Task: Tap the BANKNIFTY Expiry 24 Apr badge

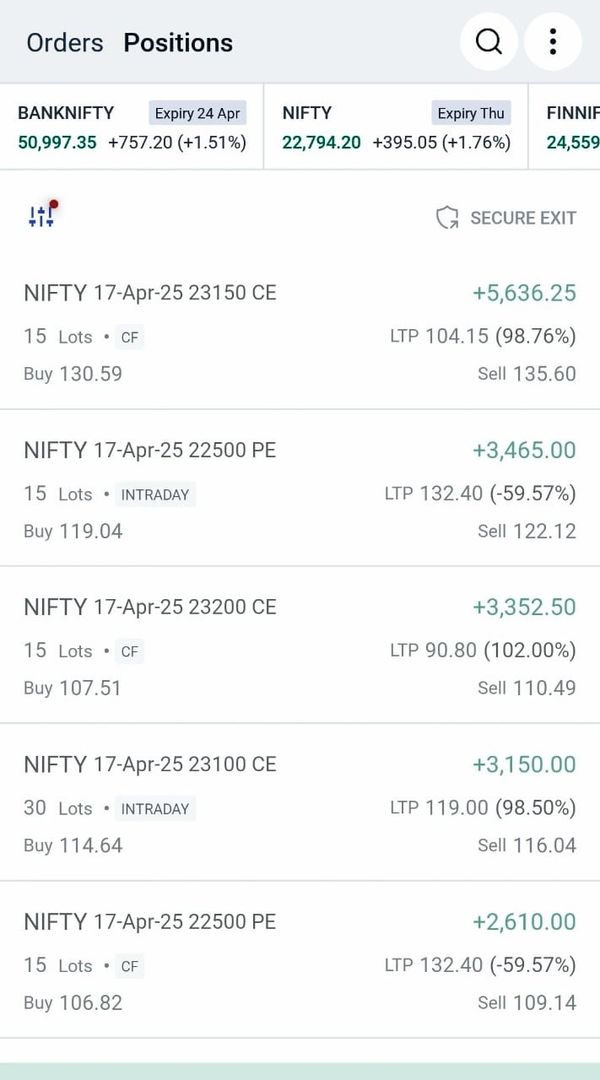Action: click(x=198, y=113)
